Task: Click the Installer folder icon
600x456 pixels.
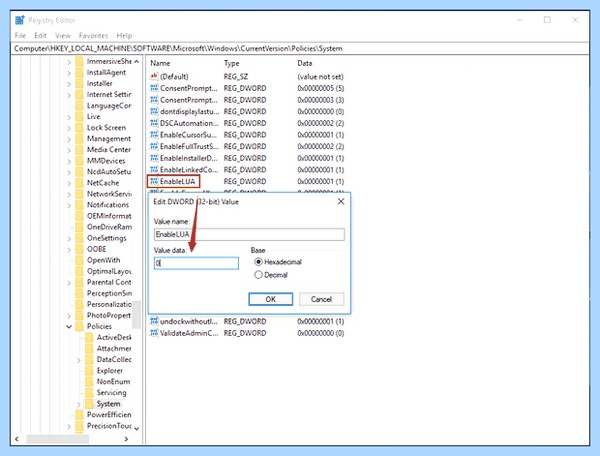Action: click(79, 84)
